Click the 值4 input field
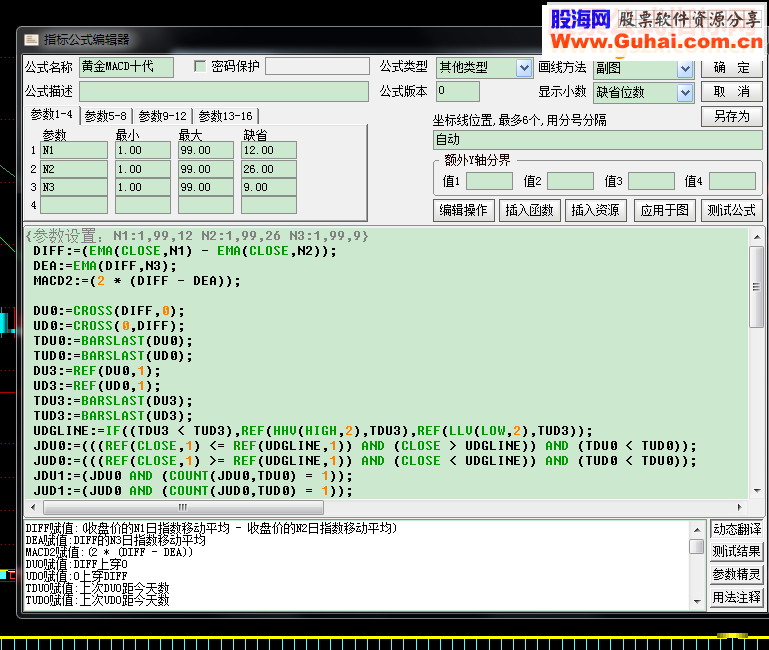The height and width of the screenshot is (650, 769). 732,181
